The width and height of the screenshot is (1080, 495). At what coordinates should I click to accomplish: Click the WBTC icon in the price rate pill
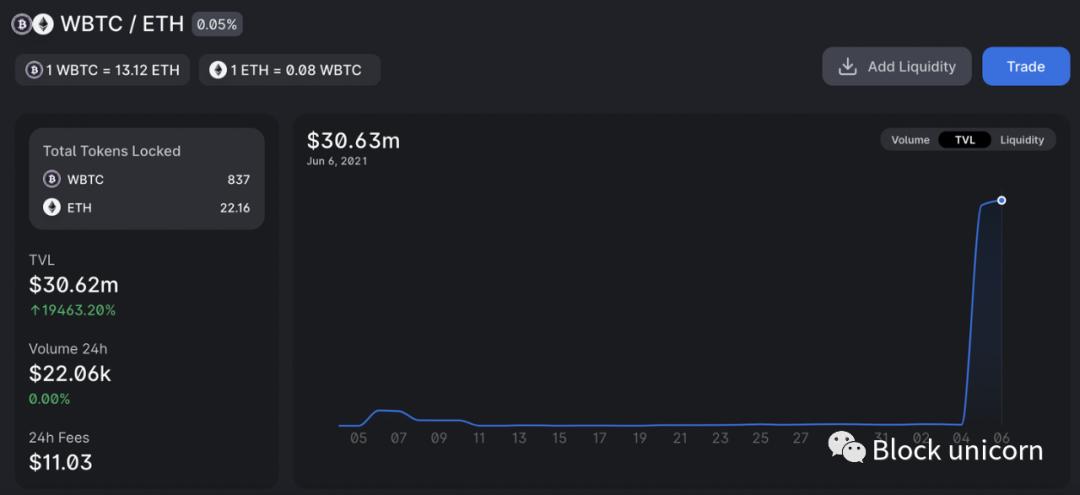click(x=34, y=70)
